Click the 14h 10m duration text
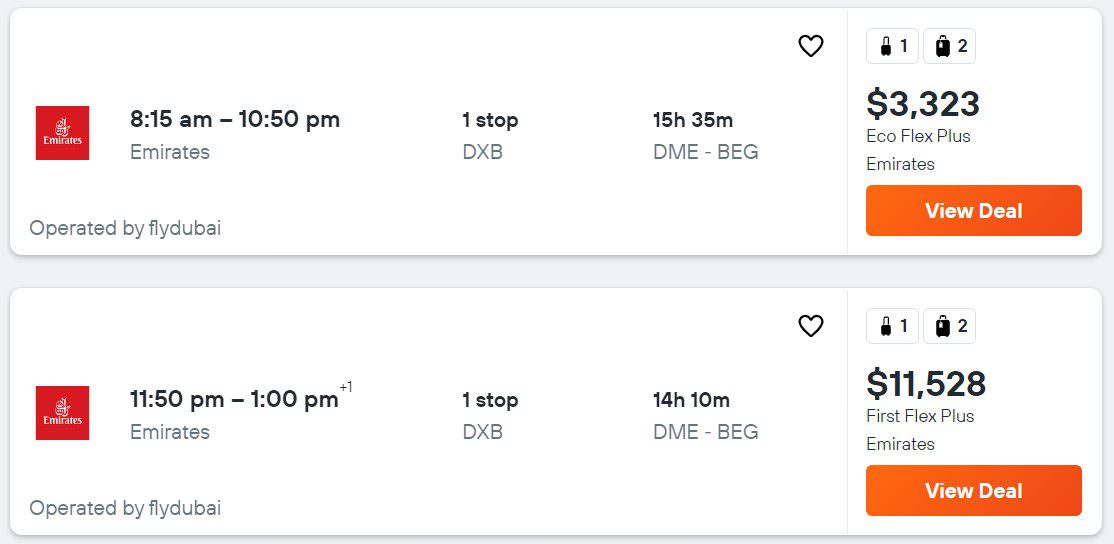 pos(691,400)
